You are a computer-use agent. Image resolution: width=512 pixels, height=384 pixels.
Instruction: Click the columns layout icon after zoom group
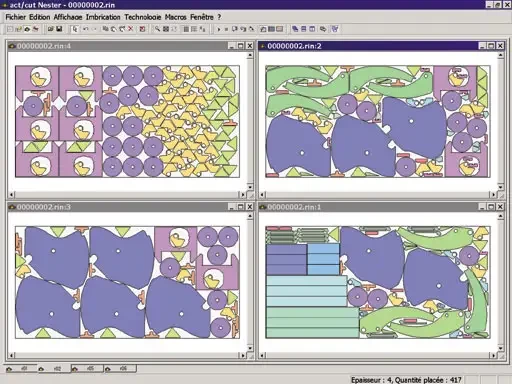186,29
